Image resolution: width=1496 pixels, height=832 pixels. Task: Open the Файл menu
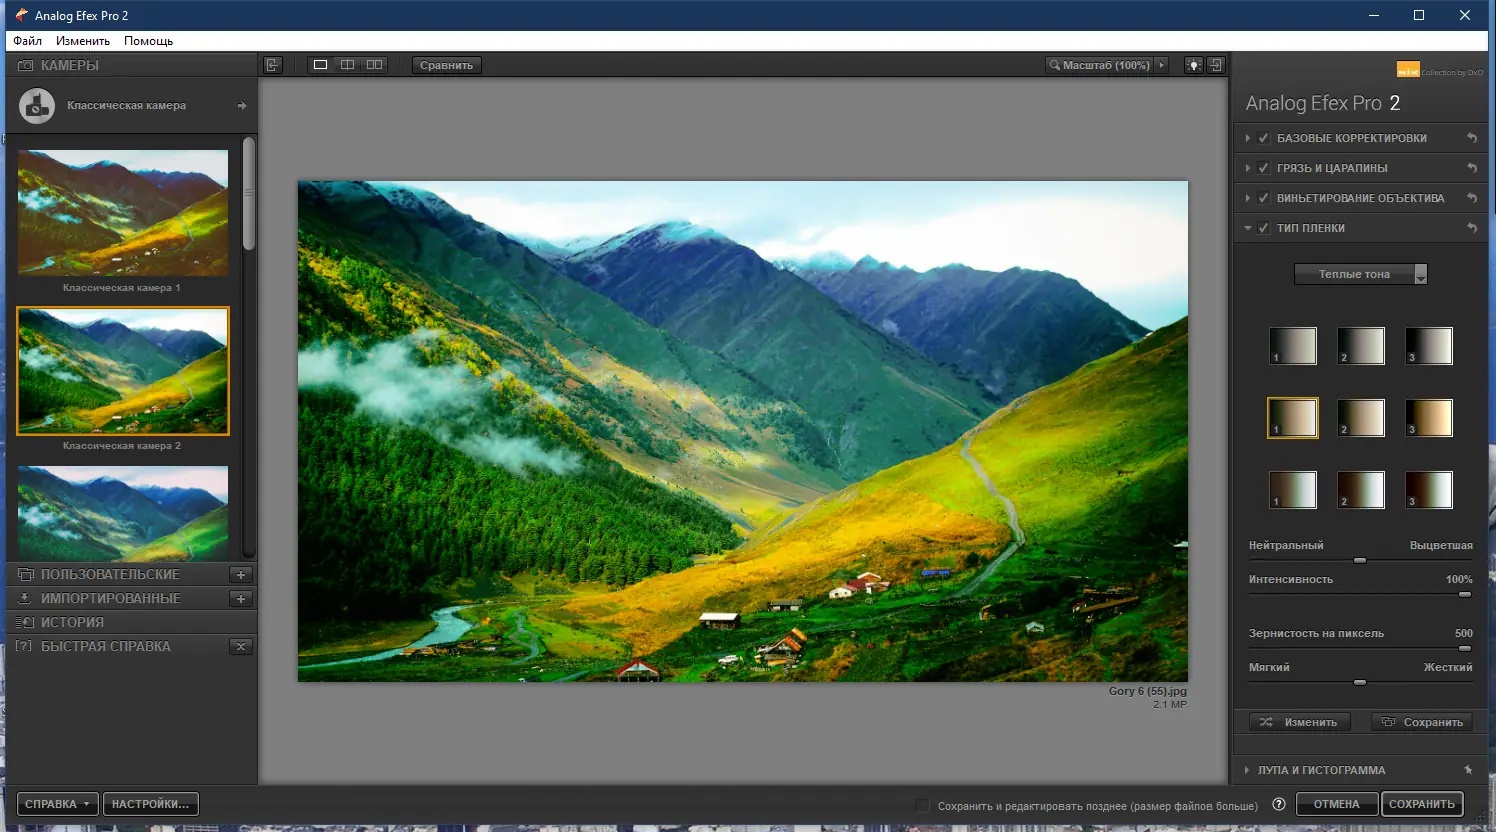pyautogui.click(x=28, y=41)
